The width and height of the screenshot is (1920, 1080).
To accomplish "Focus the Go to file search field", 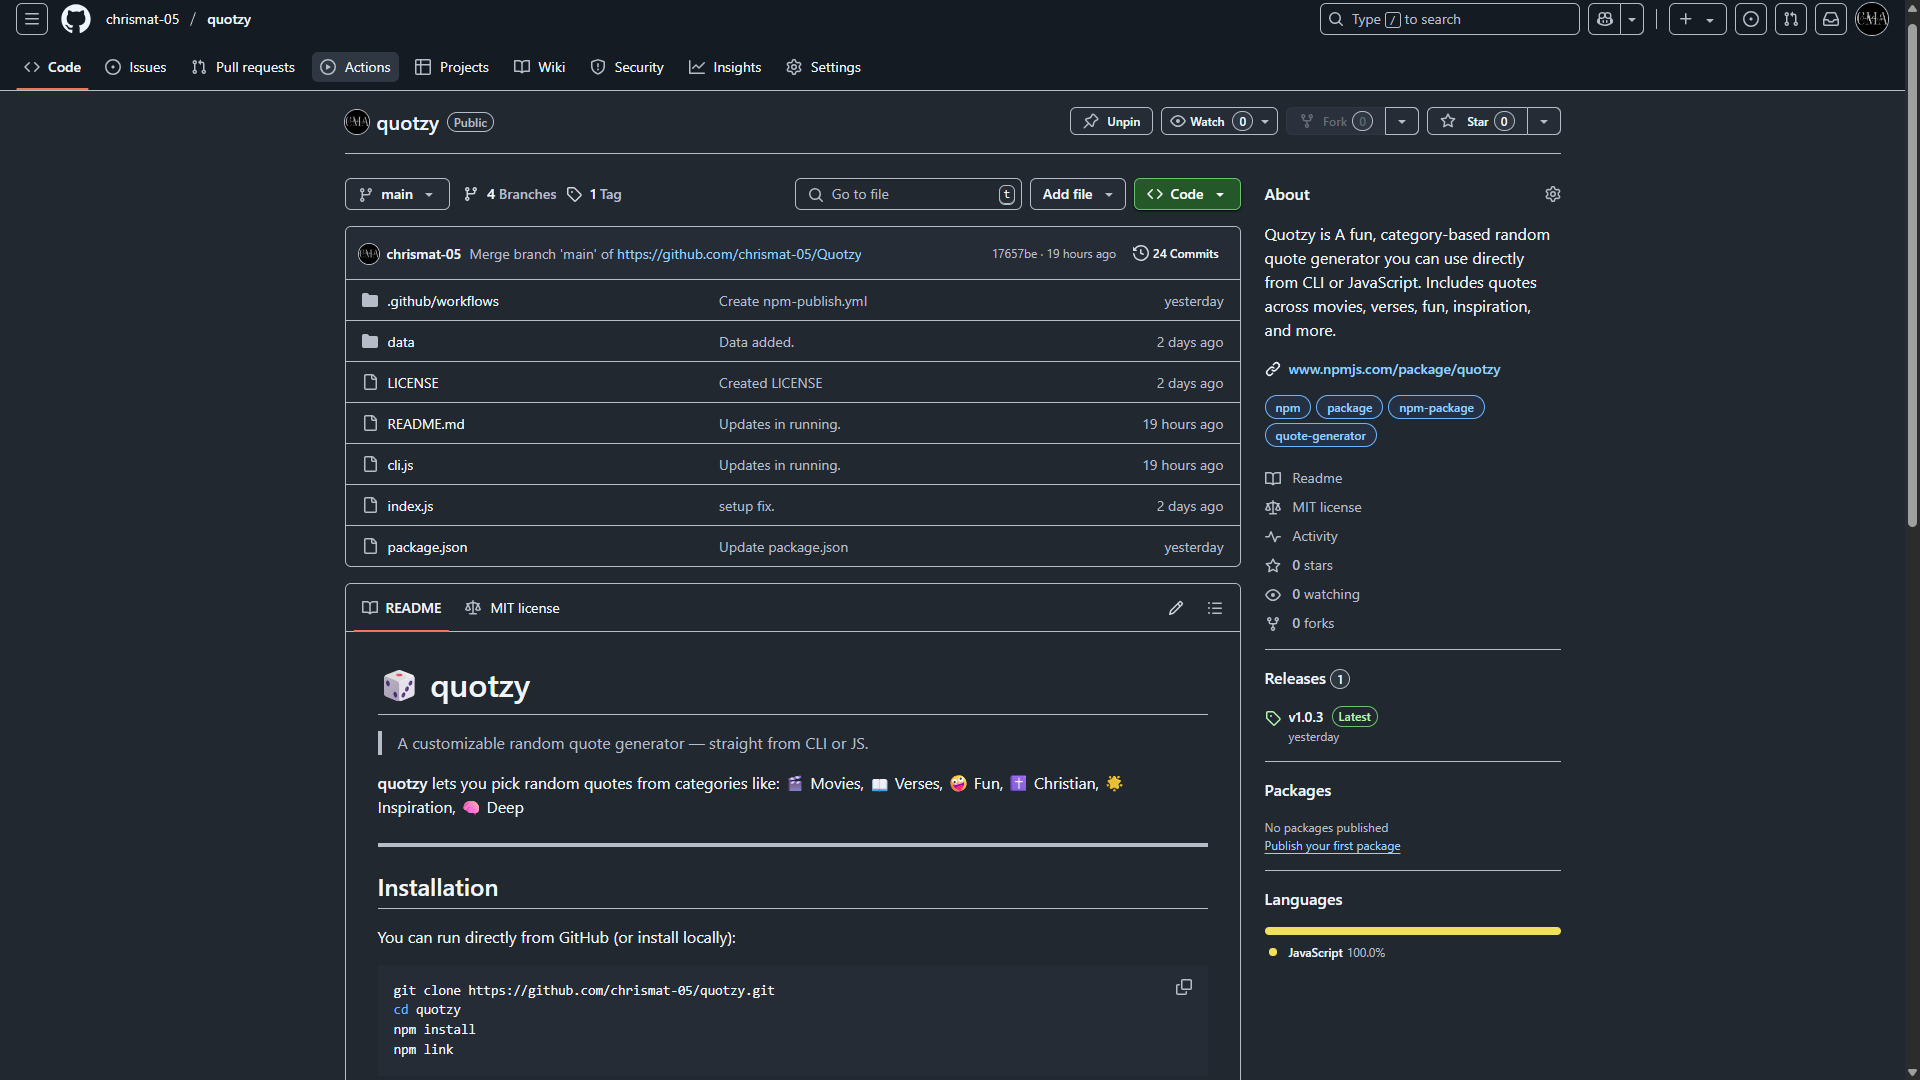I will pyautogui.click(x=908, y=194).
